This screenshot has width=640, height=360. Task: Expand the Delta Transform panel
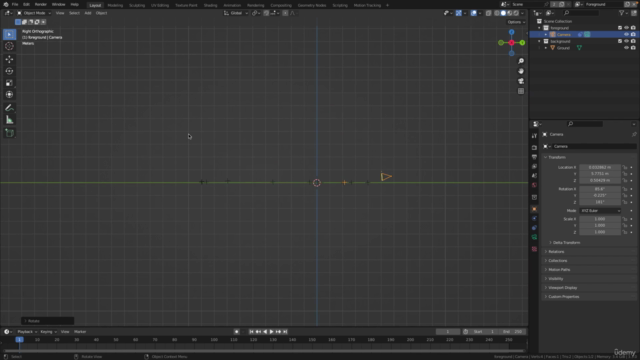click(566, 242)
